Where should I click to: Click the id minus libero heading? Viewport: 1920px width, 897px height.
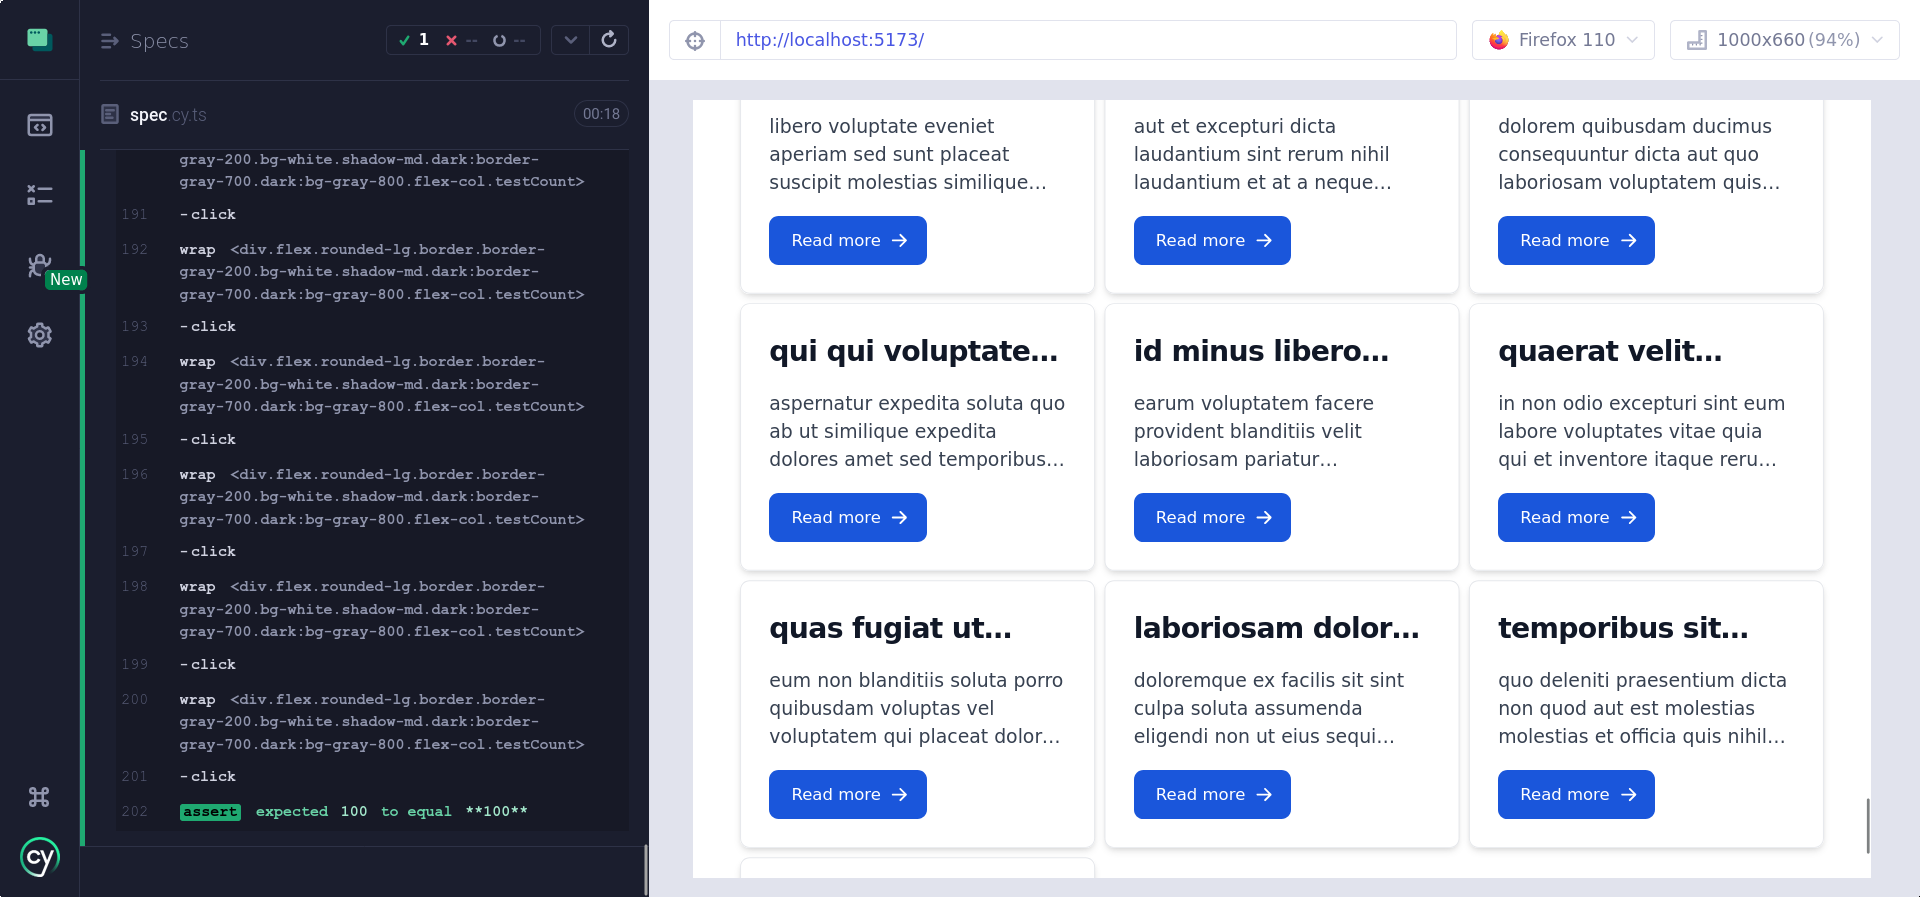(x=1261, y=351)
